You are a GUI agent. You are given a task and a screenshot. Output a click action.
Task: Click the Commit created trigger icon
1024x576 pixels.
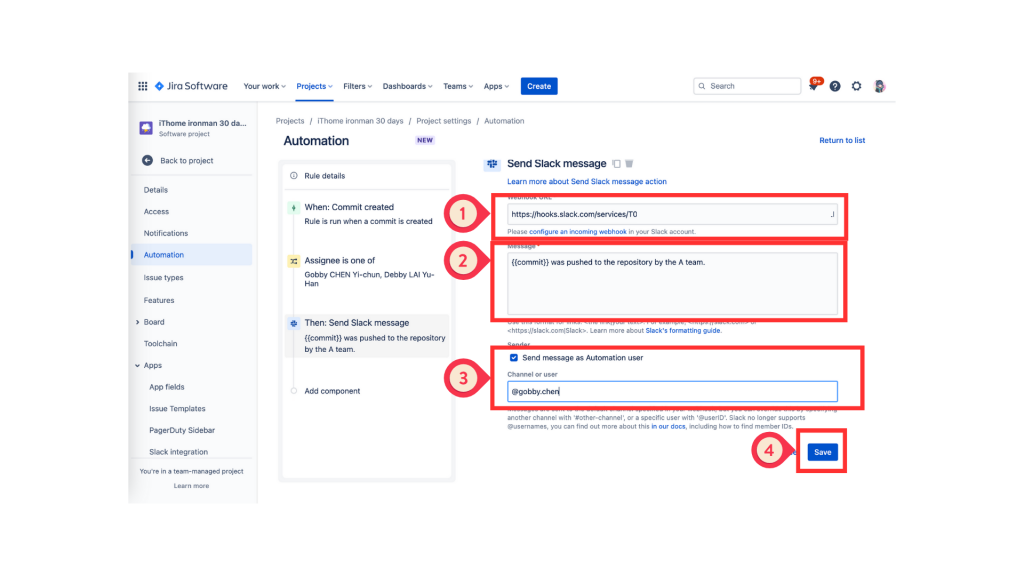pos(294,208)
